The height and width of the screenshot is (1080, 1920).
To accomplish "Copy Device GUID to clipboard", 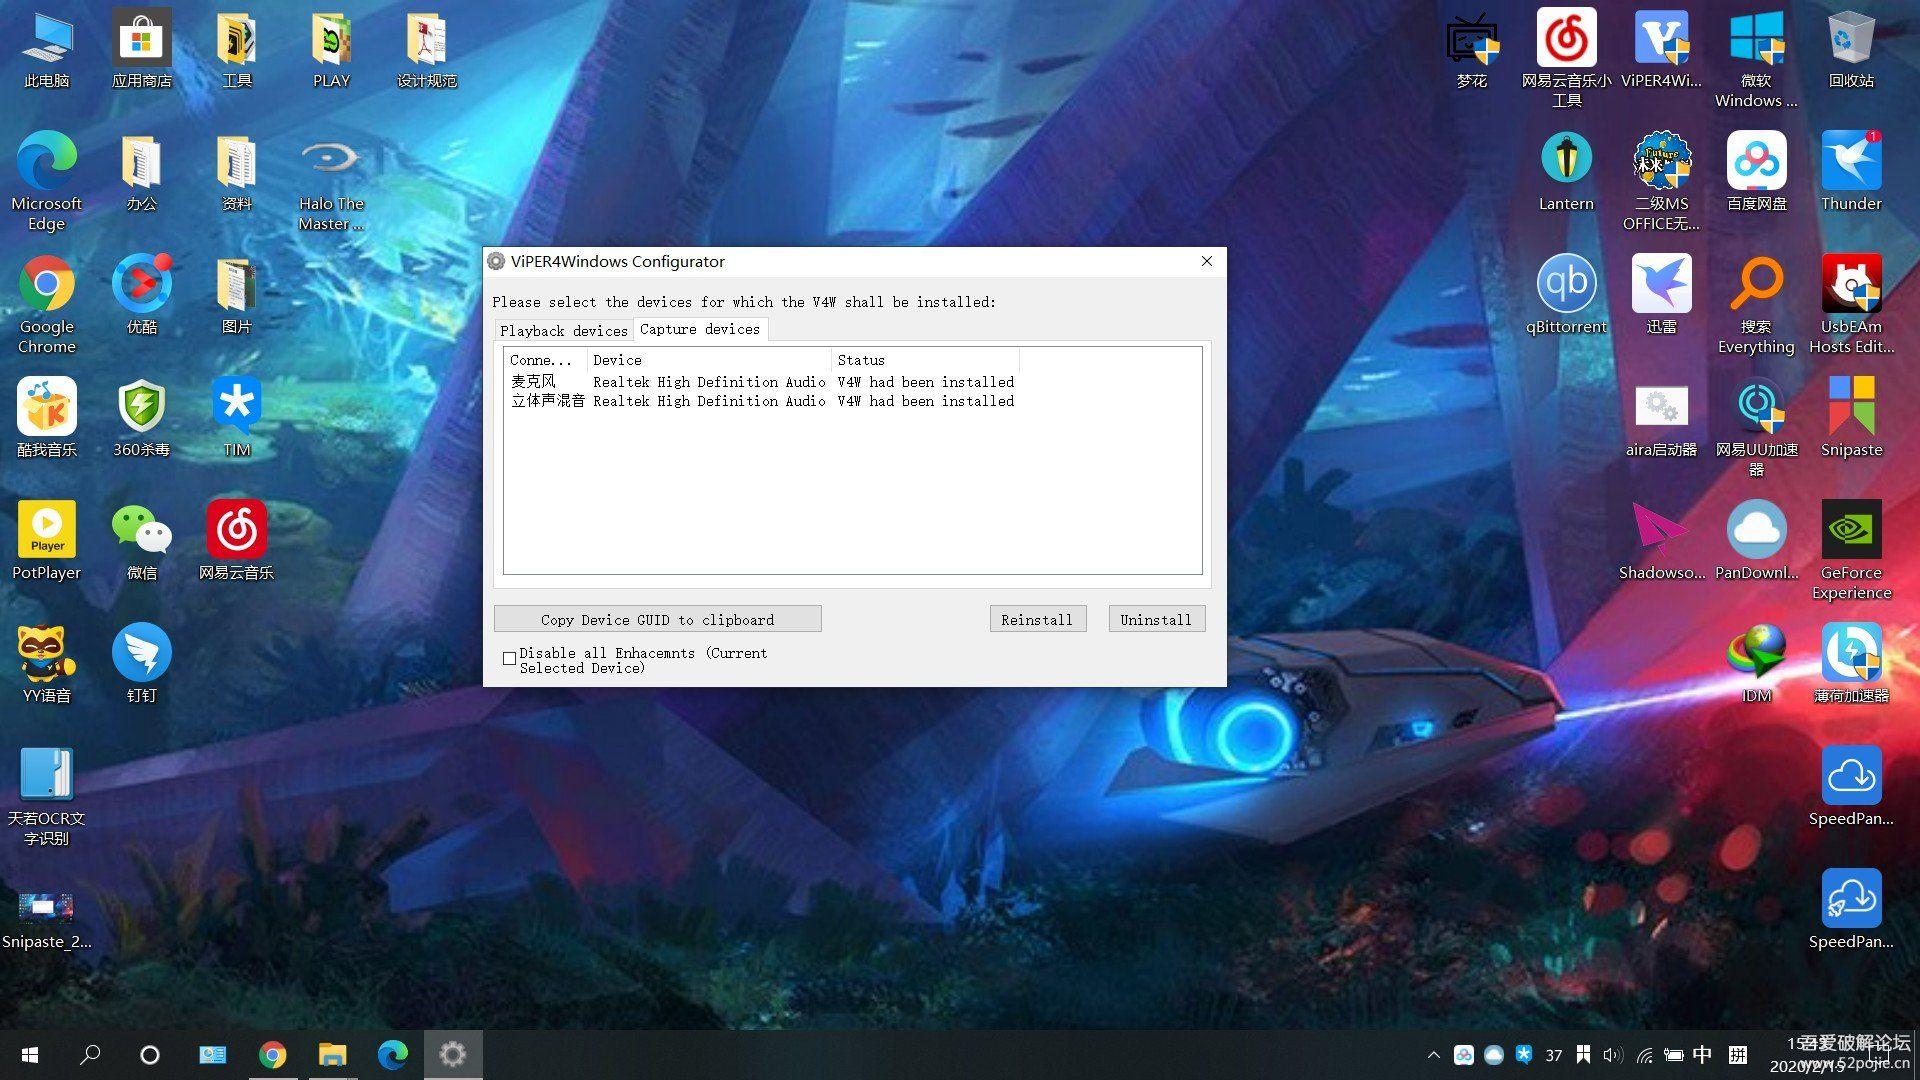I will coord(657,620).
